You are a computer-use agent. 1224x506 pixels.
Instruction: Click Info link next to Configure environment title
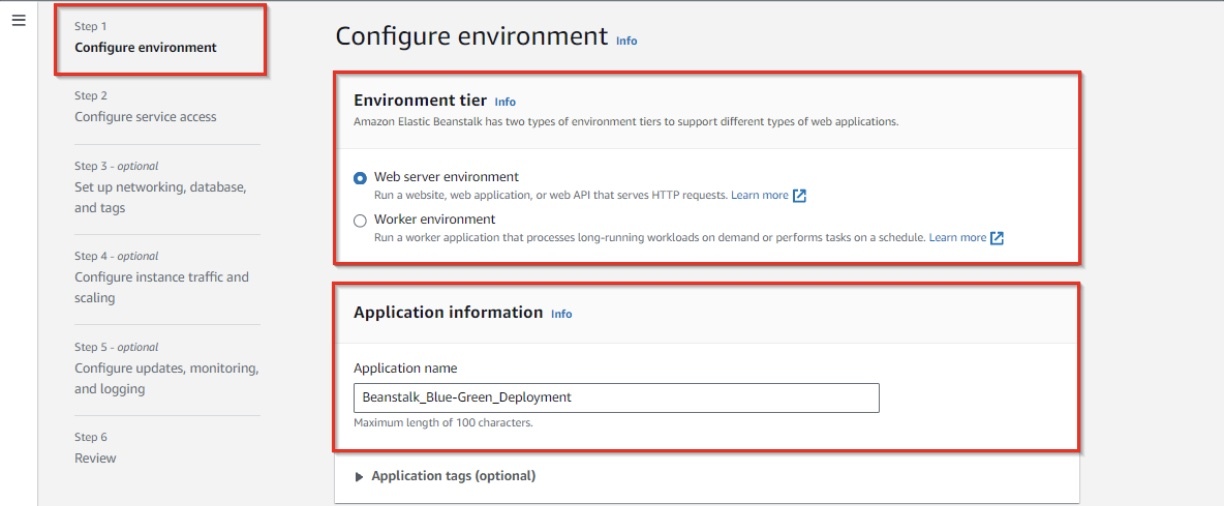tap(627, 41)
